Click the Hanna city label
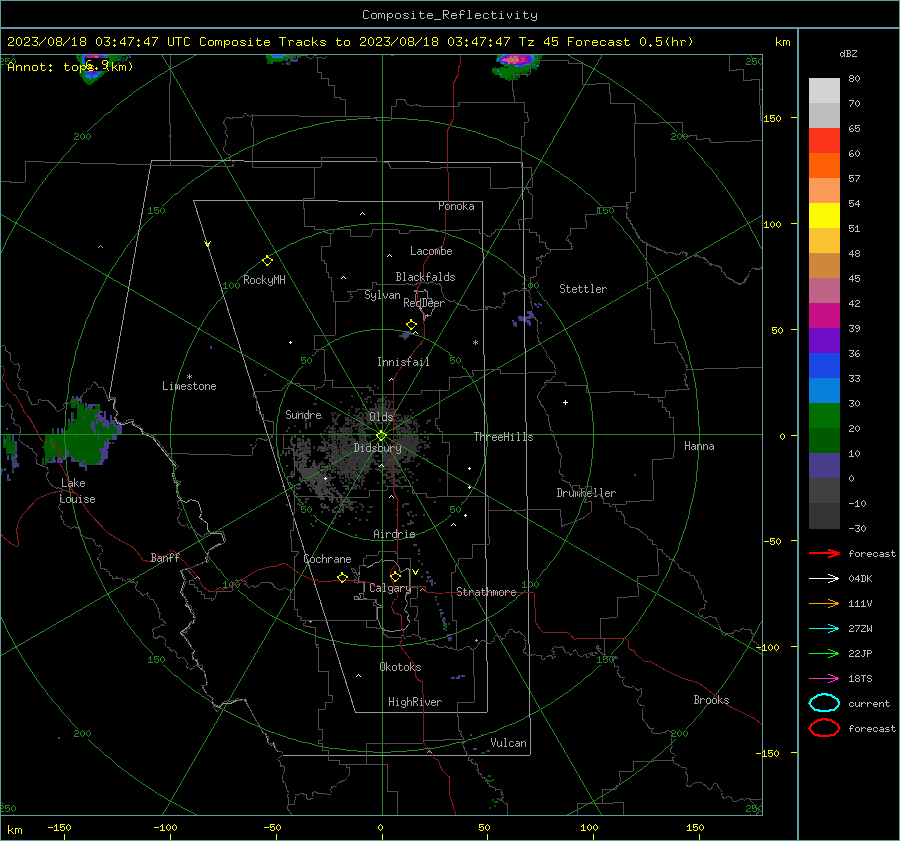The image size is (900, 841). tap(699, 446)
